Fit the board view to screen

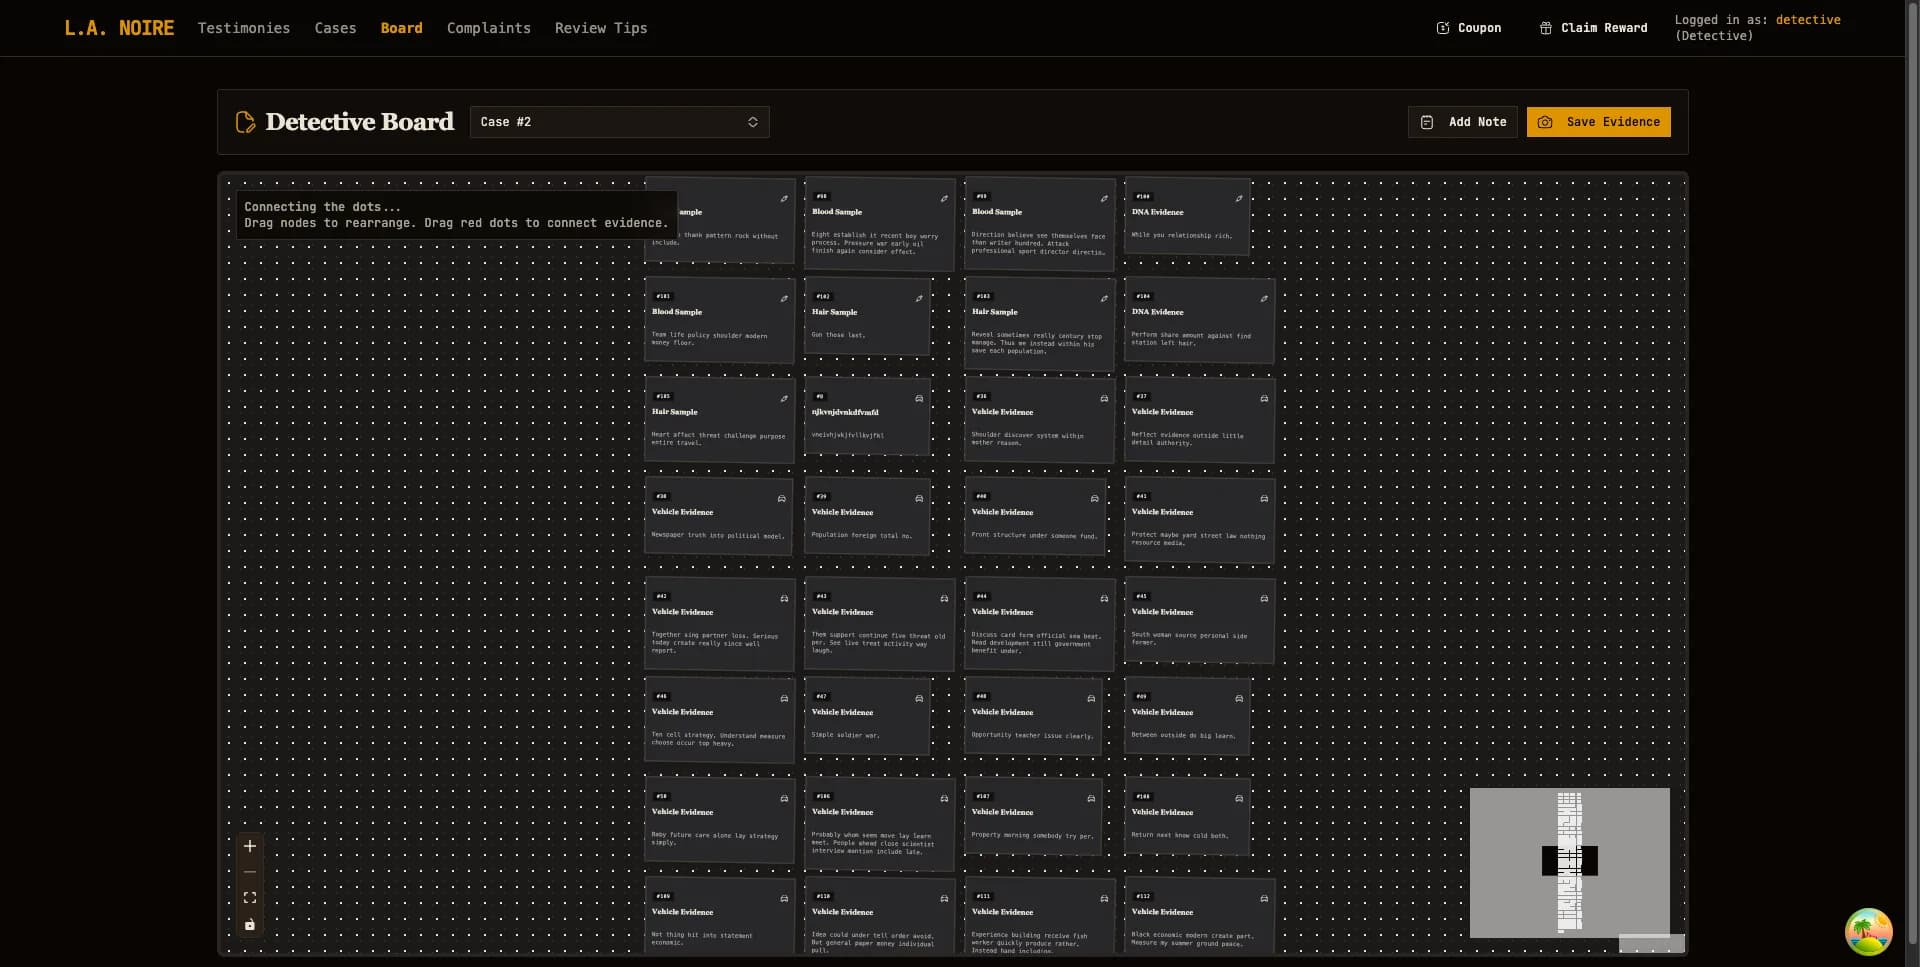click(250, 898)
